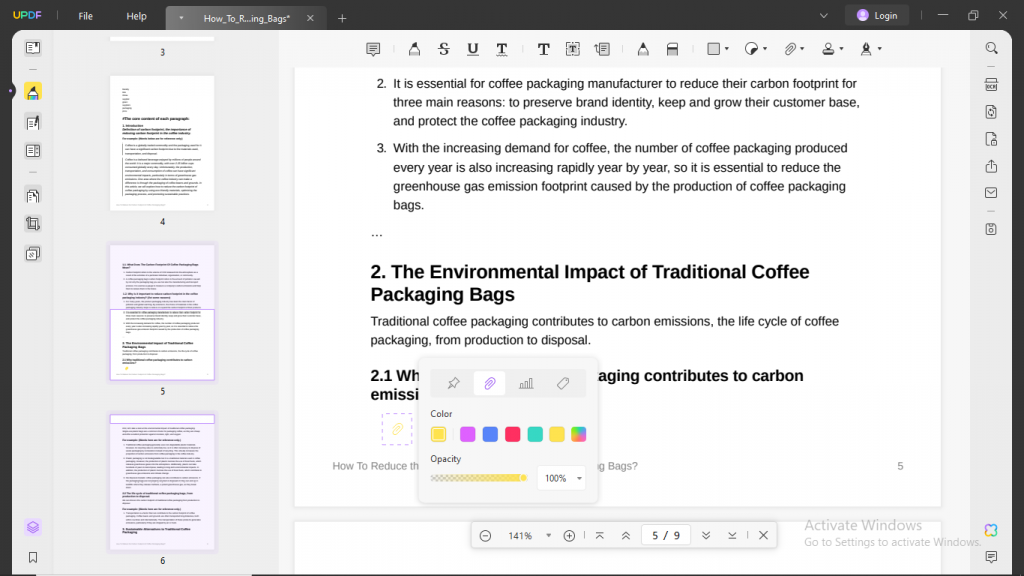Image resolution: width=1024 pixels, height=576 pixels.
Task: Close the How_To_R...ing_Bags document tab
Action: pyautogui.click(x=310, y=17)
